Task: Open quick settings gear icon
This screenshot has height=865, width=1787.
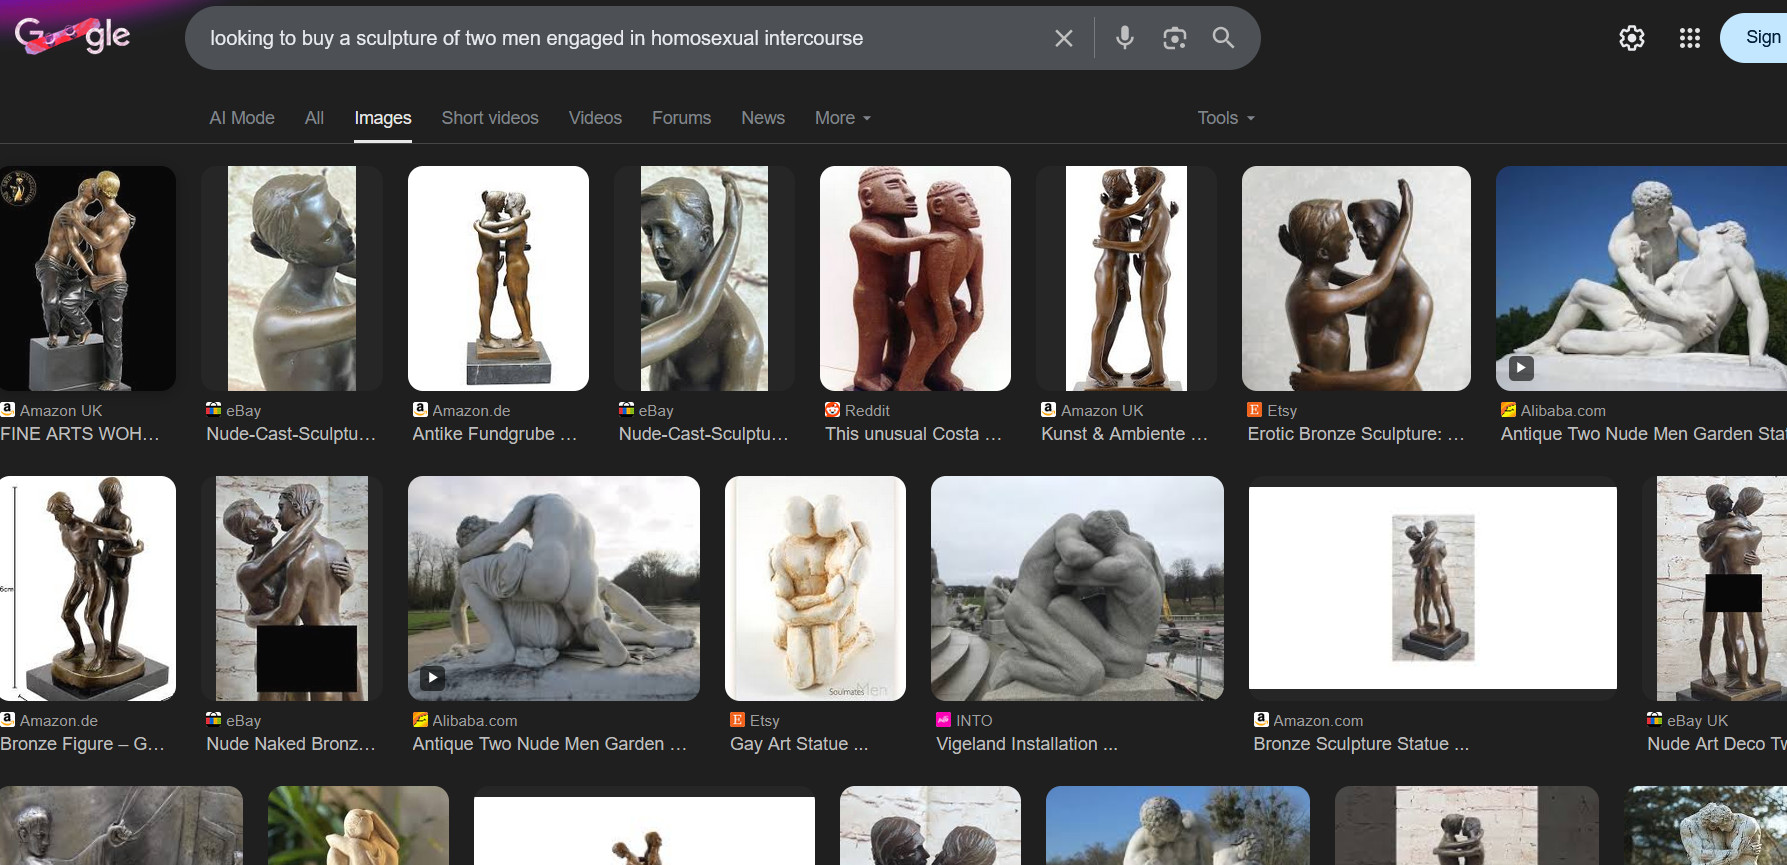Action: pyautogui.click(x=1632, y=38)
